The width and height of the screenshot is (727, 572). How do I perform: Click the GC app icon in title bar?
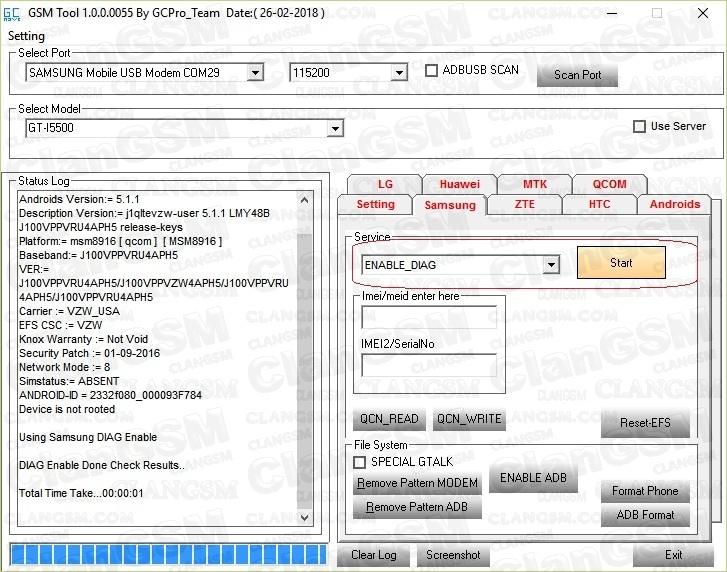[12, 14]
